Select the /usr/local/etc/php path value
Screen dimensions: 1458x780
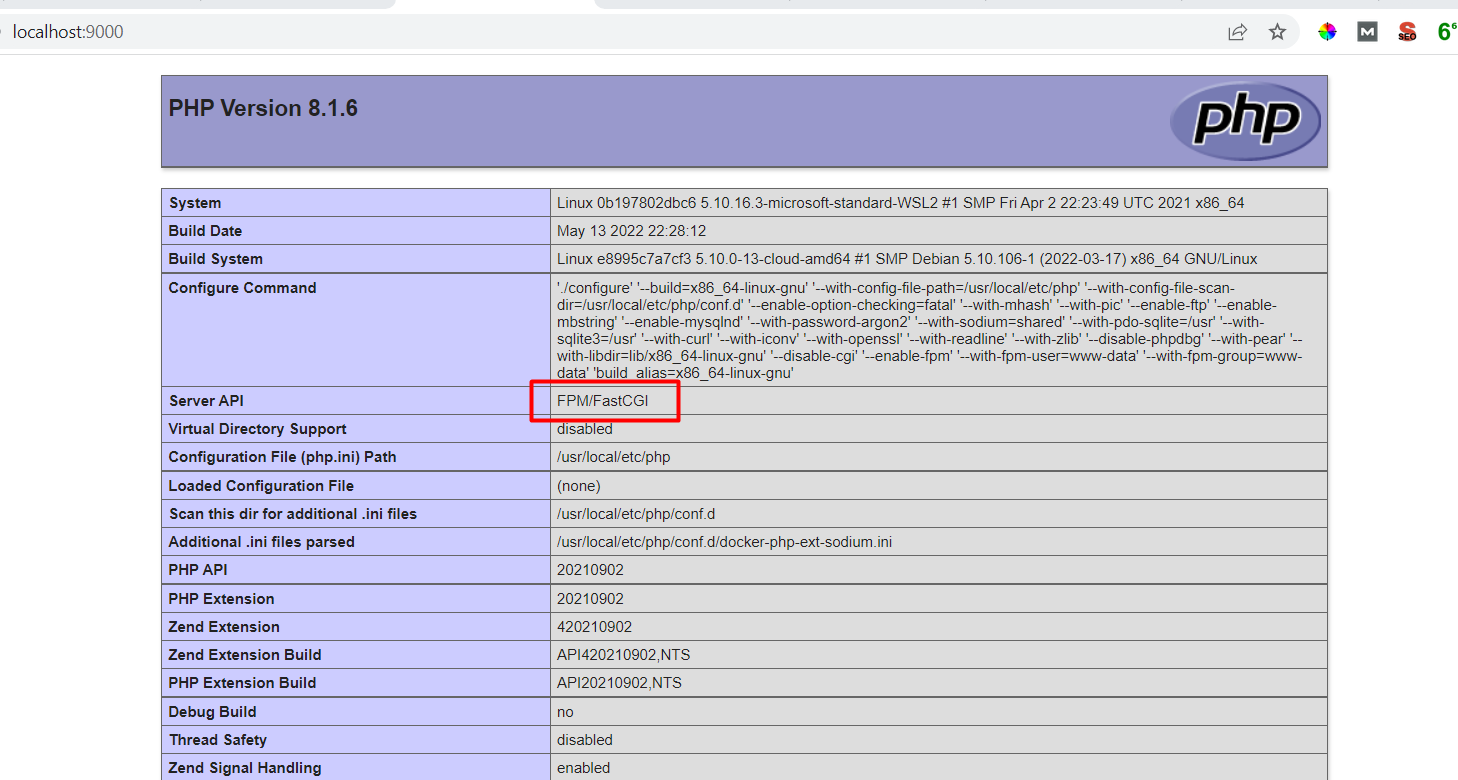coord(613,457)
